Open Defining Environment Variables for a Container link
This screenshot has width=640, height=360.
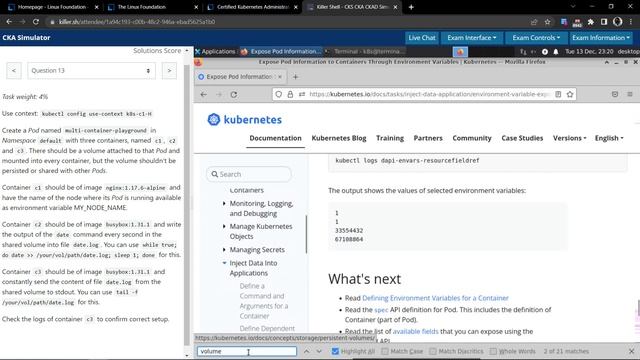[x=435, y=298]
